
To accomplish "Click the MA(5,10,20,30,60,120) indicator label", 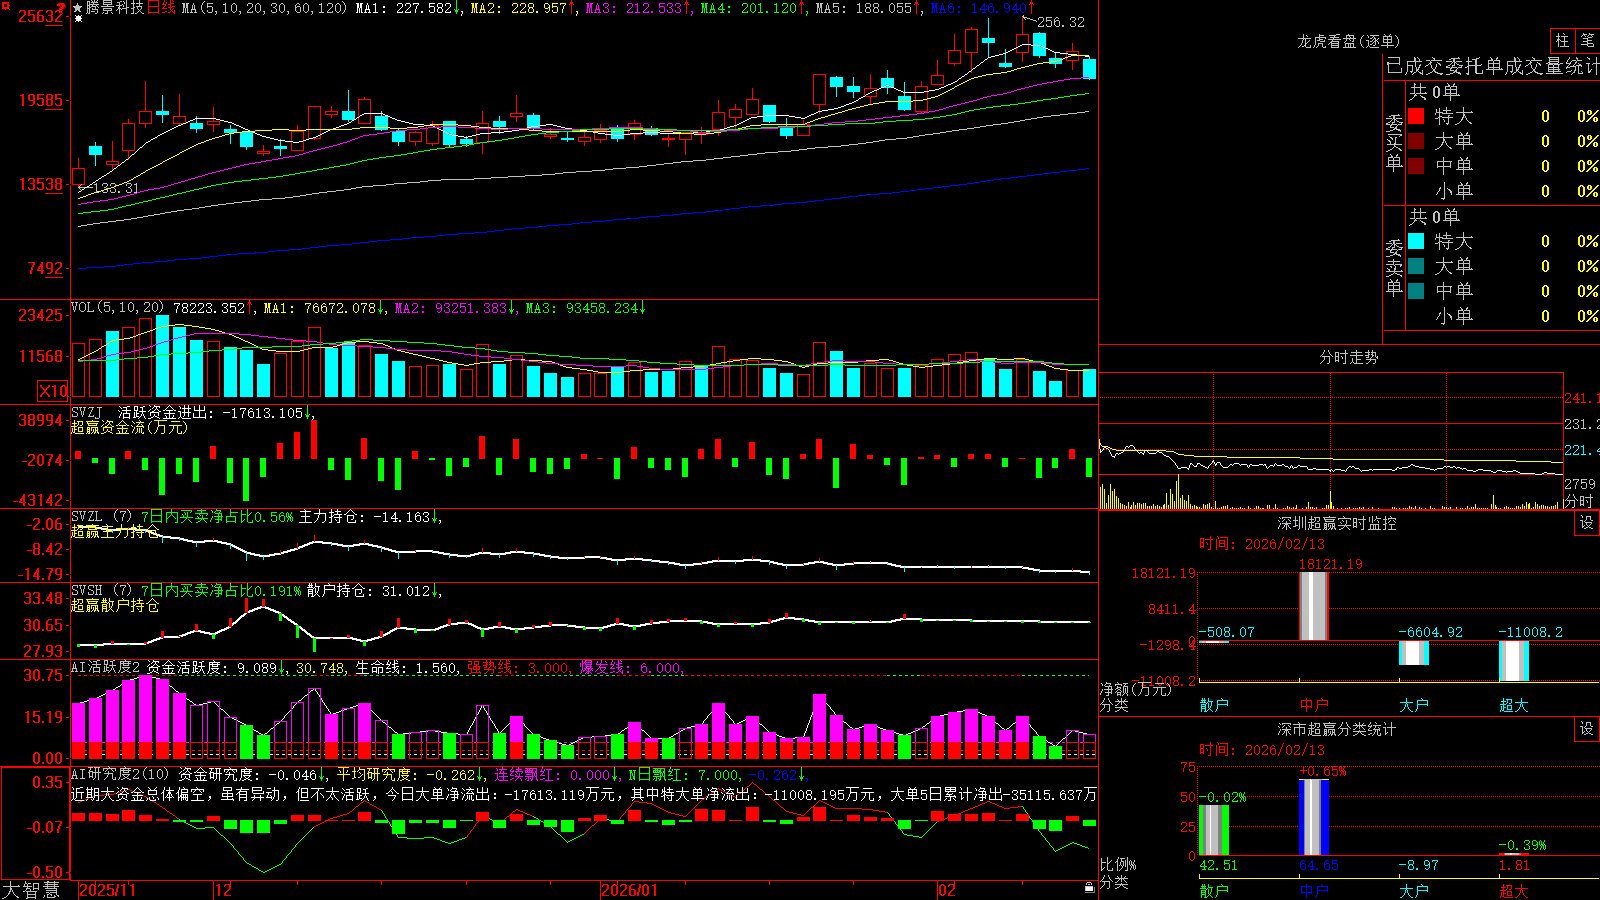I will pos(264,8).
